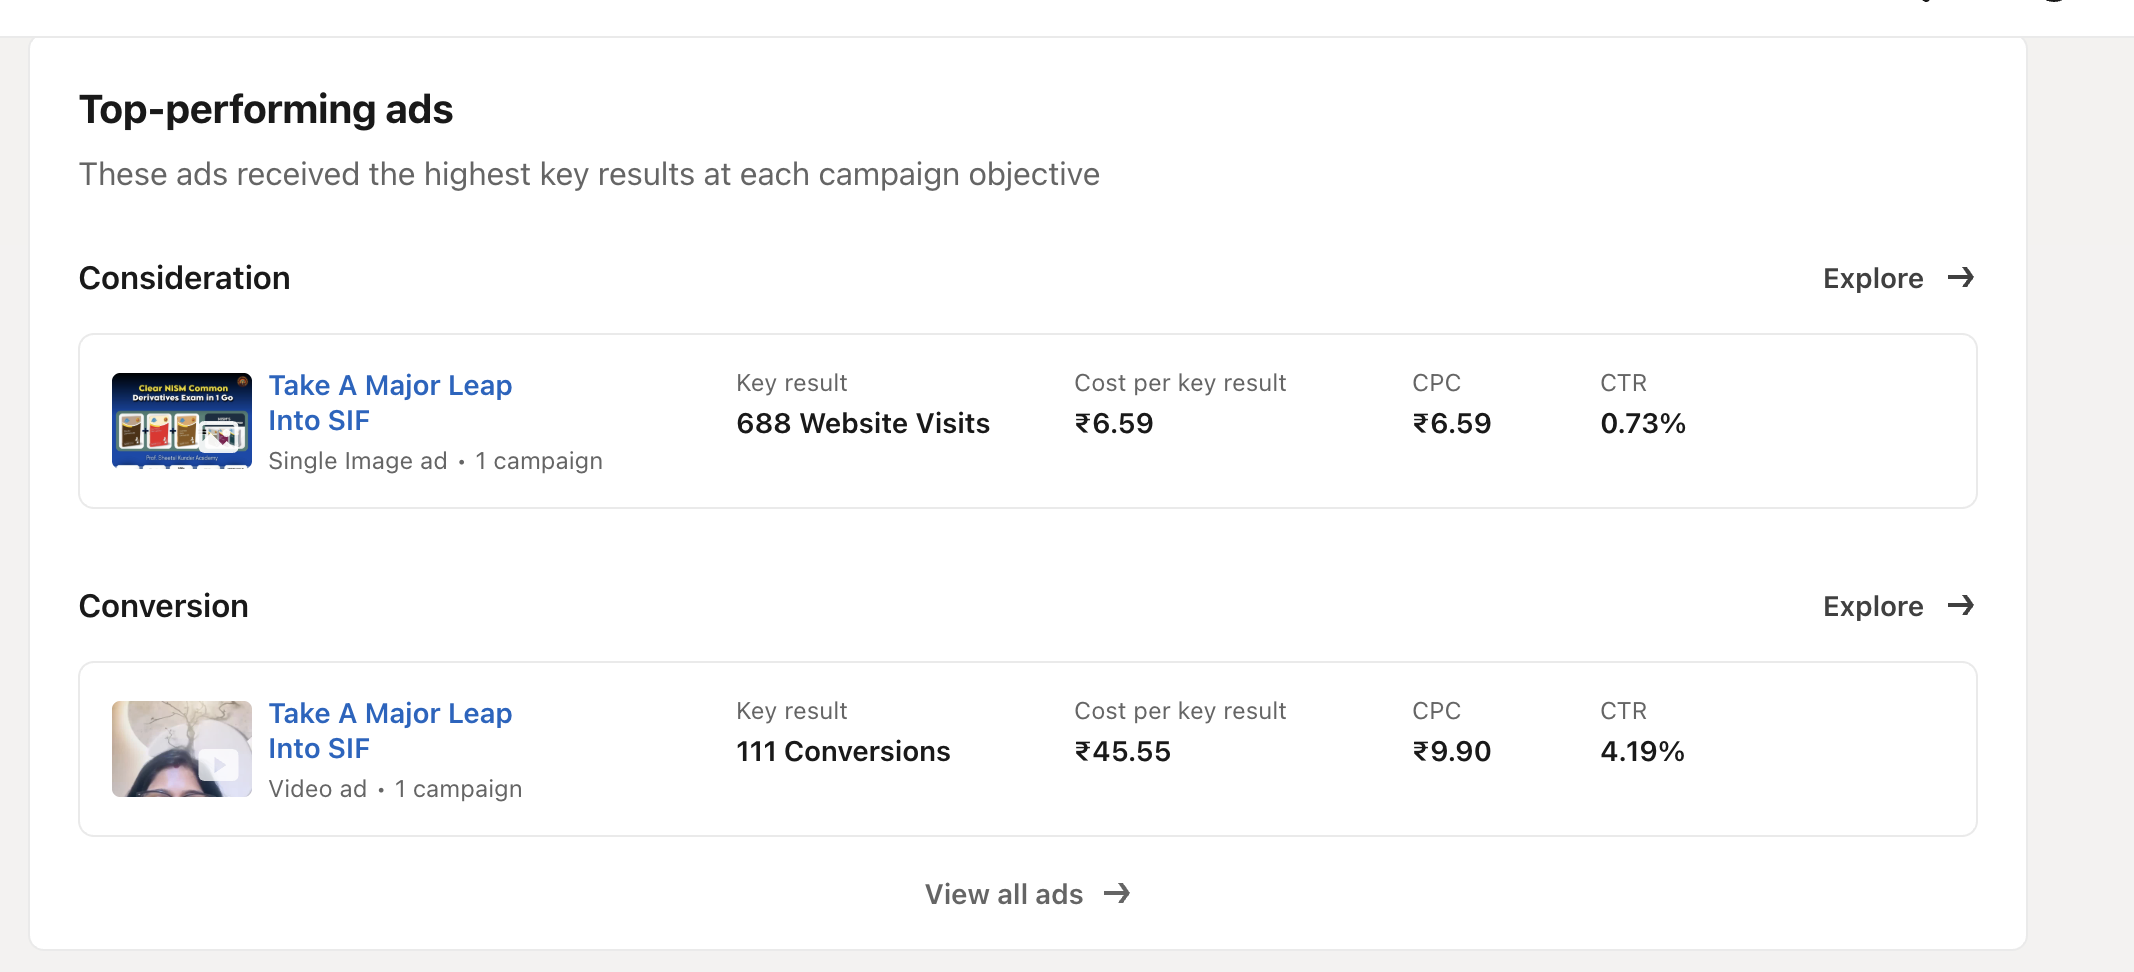The image size is (2134, 972).
Task: Click the Single Image ad campaign count text
Action: [539, 461]
